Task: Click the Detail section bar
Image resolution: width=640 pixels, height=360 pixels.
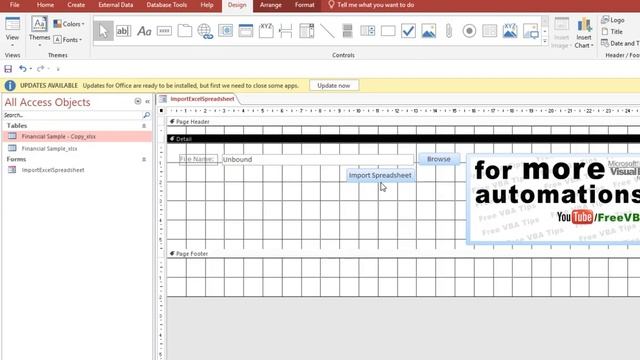Action: click(x=403, y=139)
